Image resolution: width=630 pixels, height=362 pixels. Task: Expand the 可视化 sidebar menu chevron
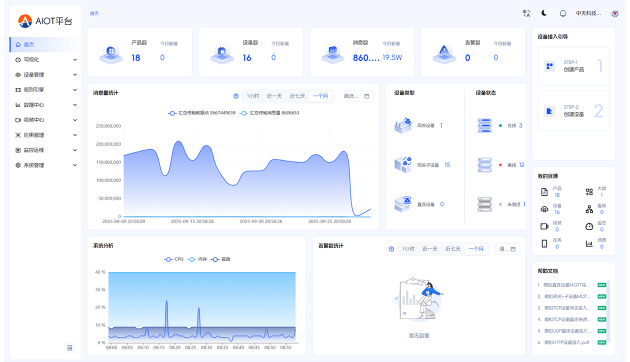click(75, 59)
